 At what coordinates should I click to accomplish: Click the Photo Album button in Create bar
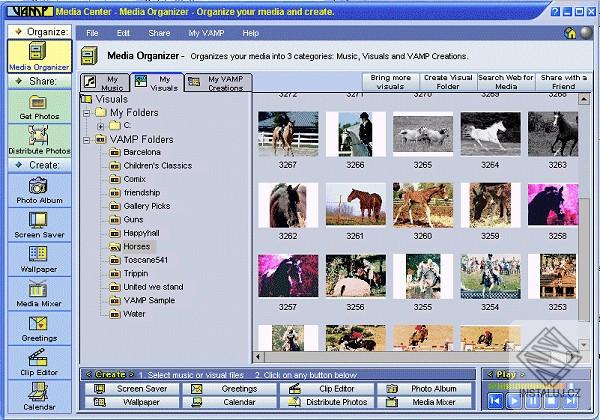click(x=424, y=389)
